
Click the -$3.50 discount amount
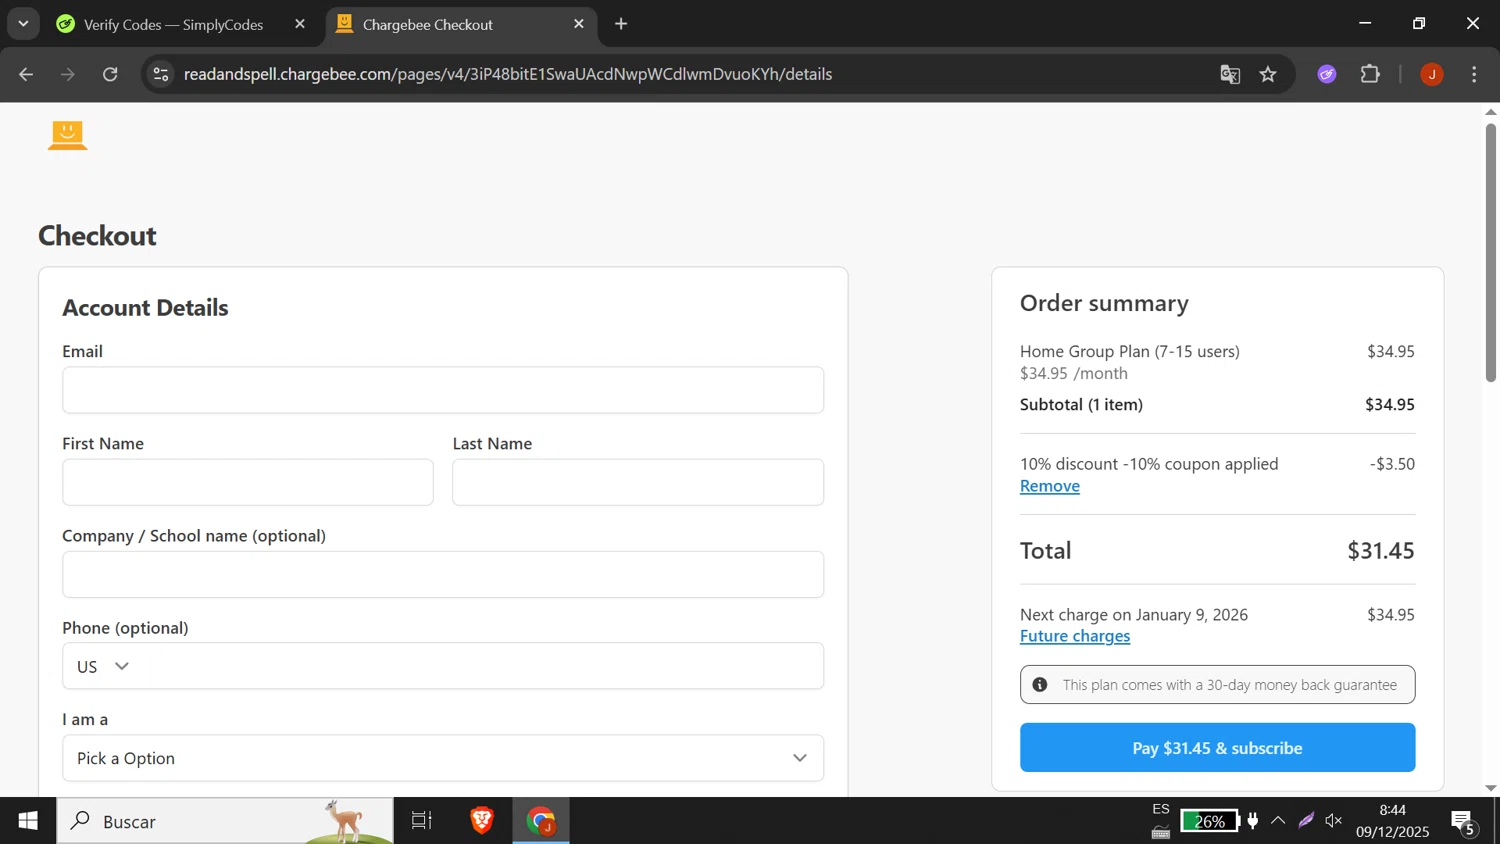pyautogui.click(x=1392, y=464)
